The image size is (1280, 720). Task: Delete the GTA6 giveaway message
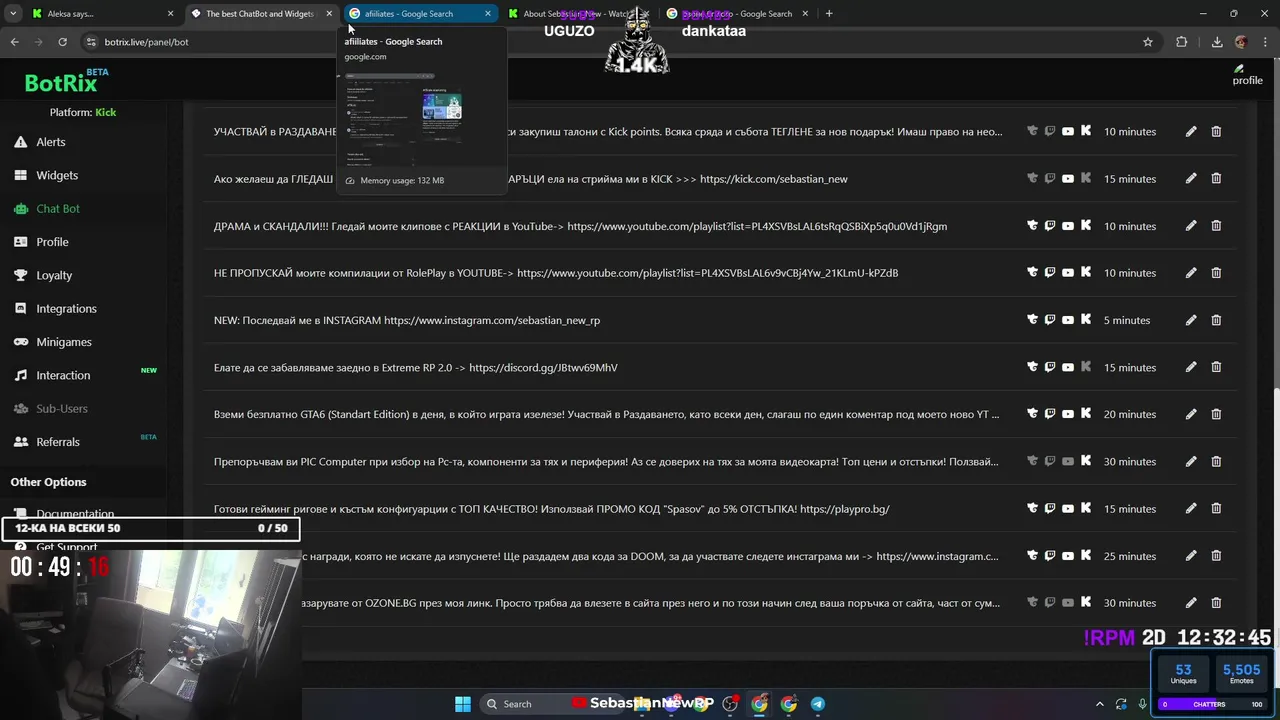tap(1216, 414)
